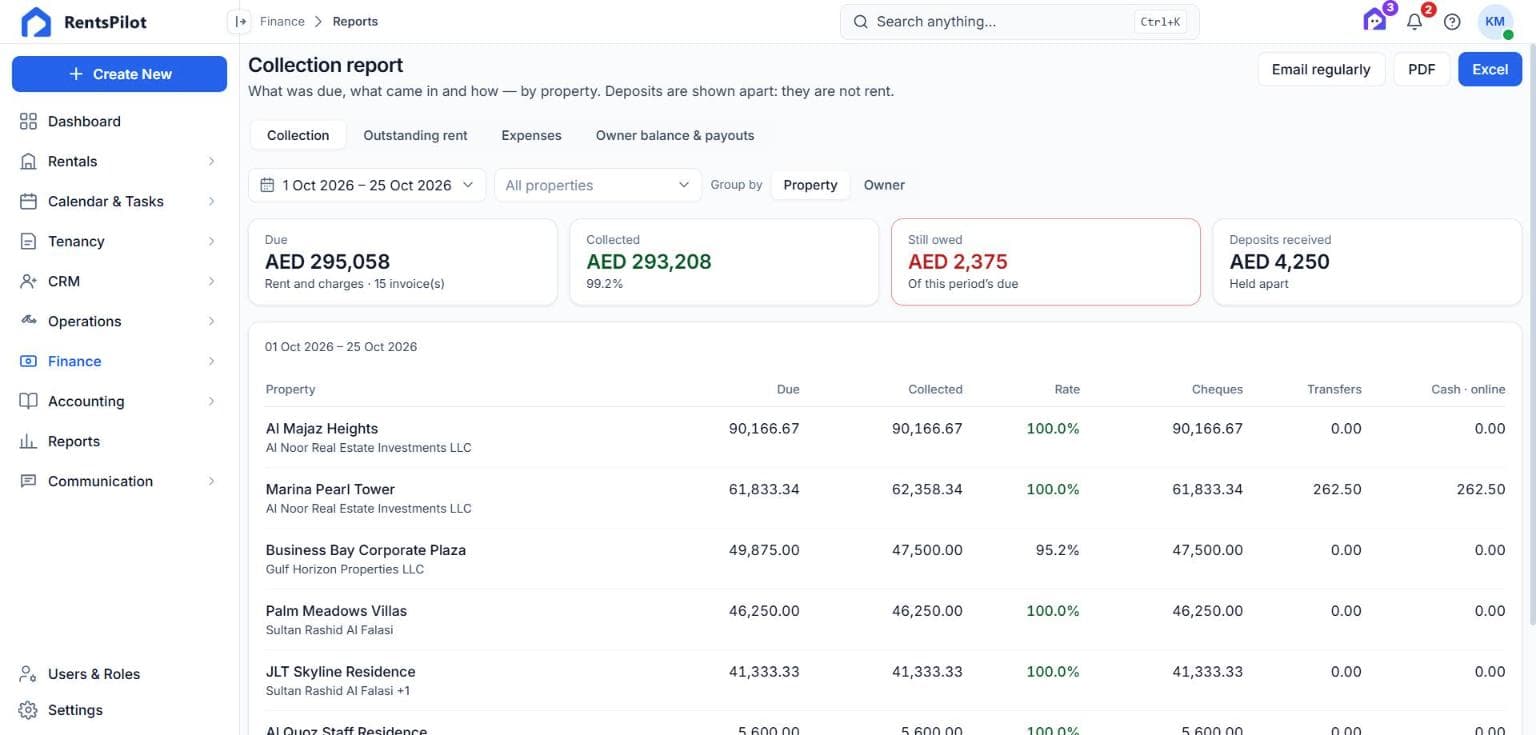Focus the Search anything field
The image size is (1536, 735).
point(1019,21)
